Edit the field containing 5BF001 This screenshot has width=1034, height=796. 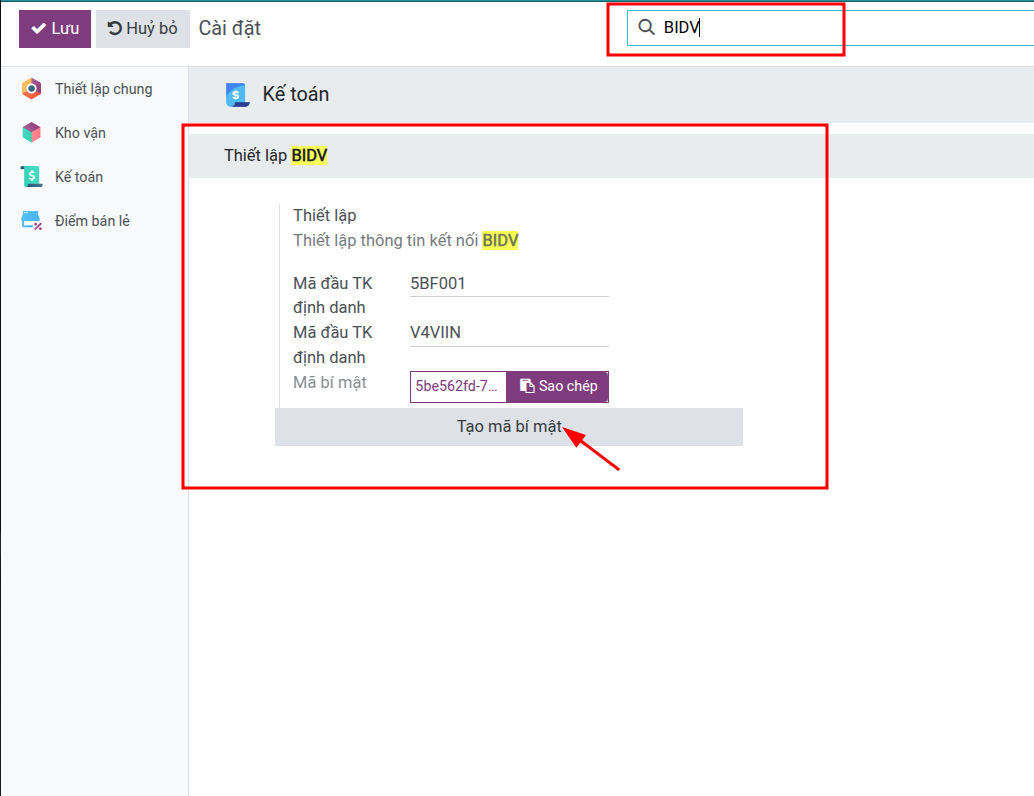point(508,284)
